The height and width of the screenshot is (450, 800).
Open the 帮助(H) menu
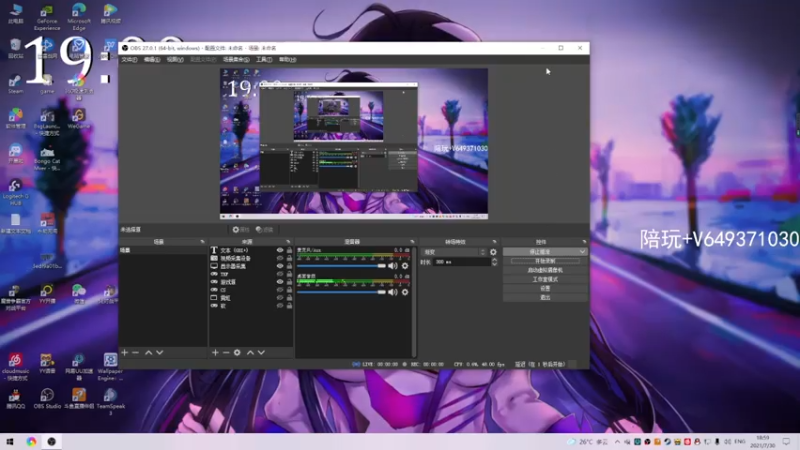point(288,60)
